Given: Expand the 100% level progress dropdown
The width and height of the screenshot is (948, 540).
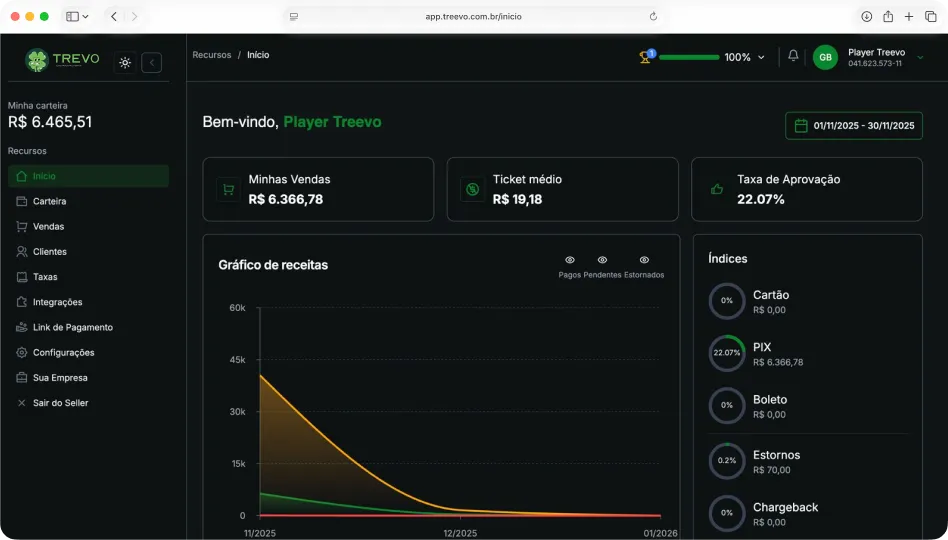Looking at the screenshot, I should tap(761, 58).
